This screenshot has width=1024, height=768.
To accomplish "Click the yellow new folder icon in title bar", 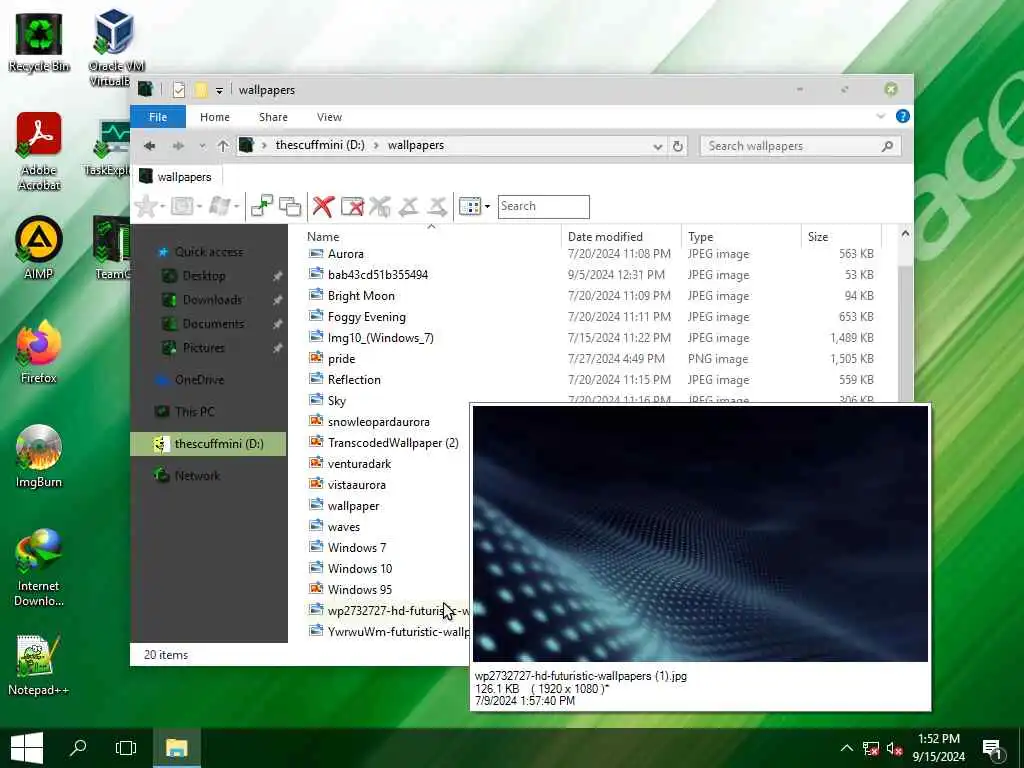I will (201, 90).
